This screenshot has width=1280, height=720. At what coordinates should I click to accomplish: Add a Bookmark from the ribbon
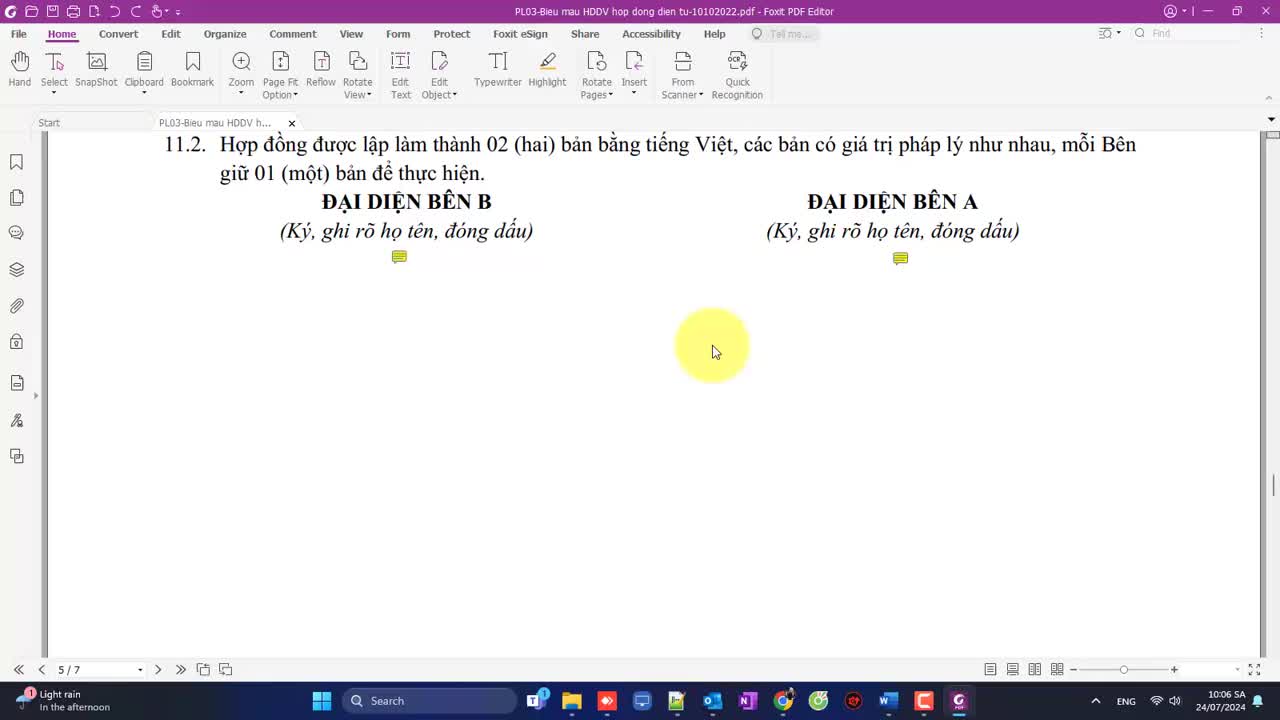coord(192,69)
